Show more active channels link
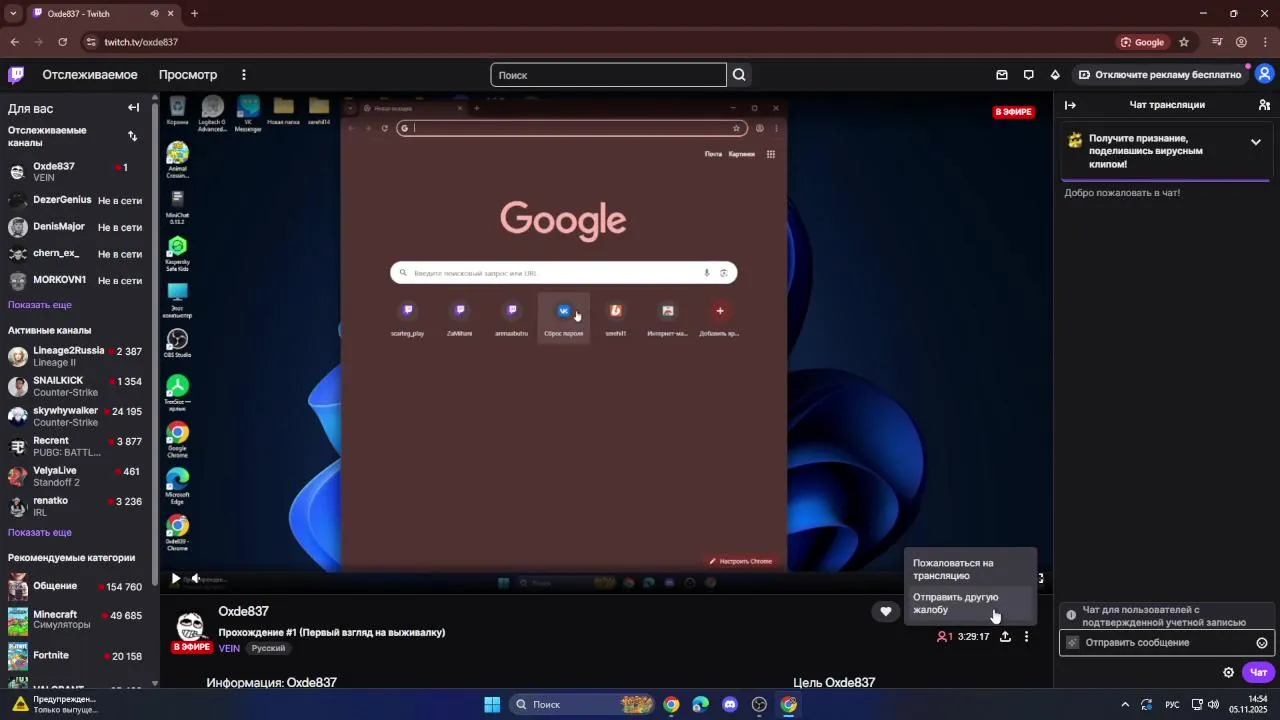This screenshot has width=1280, height=720. (40, 533)
